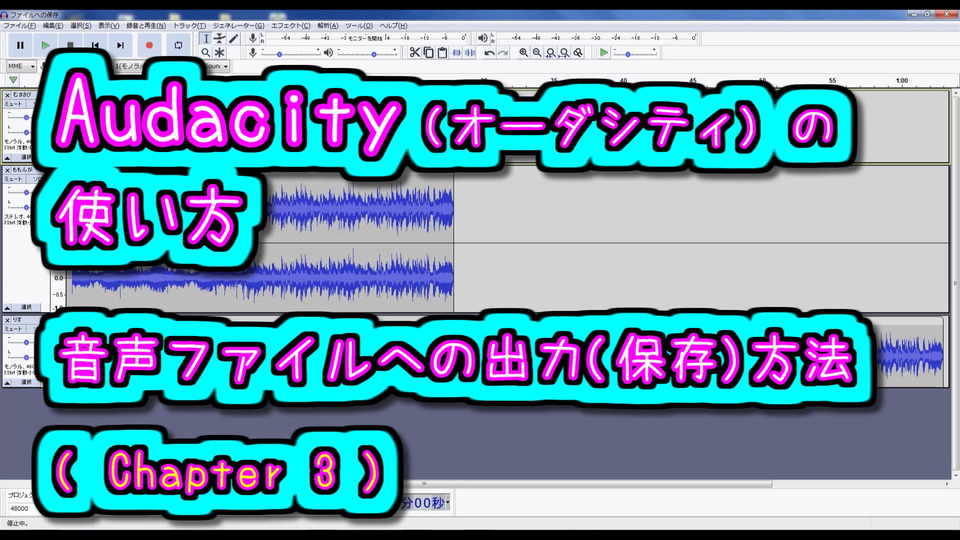Screen dimensions: 960x540
Task: Click 選択 button on りす track
Action: [27, 382]
